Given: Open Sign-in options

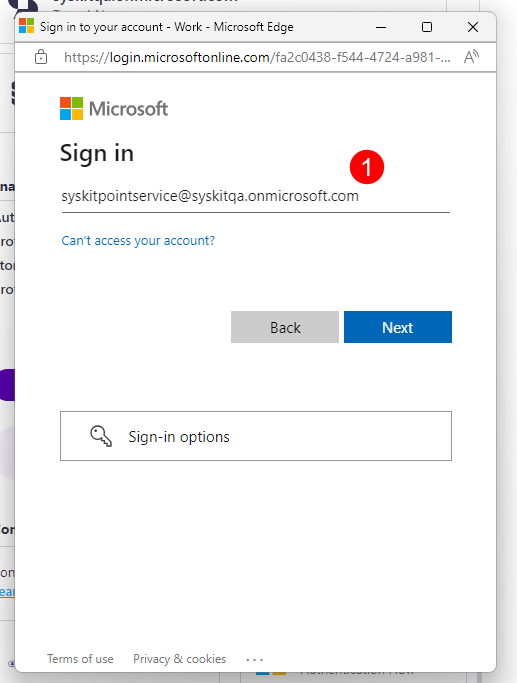Looking at the screenshot, I should (x=256, y=436).
